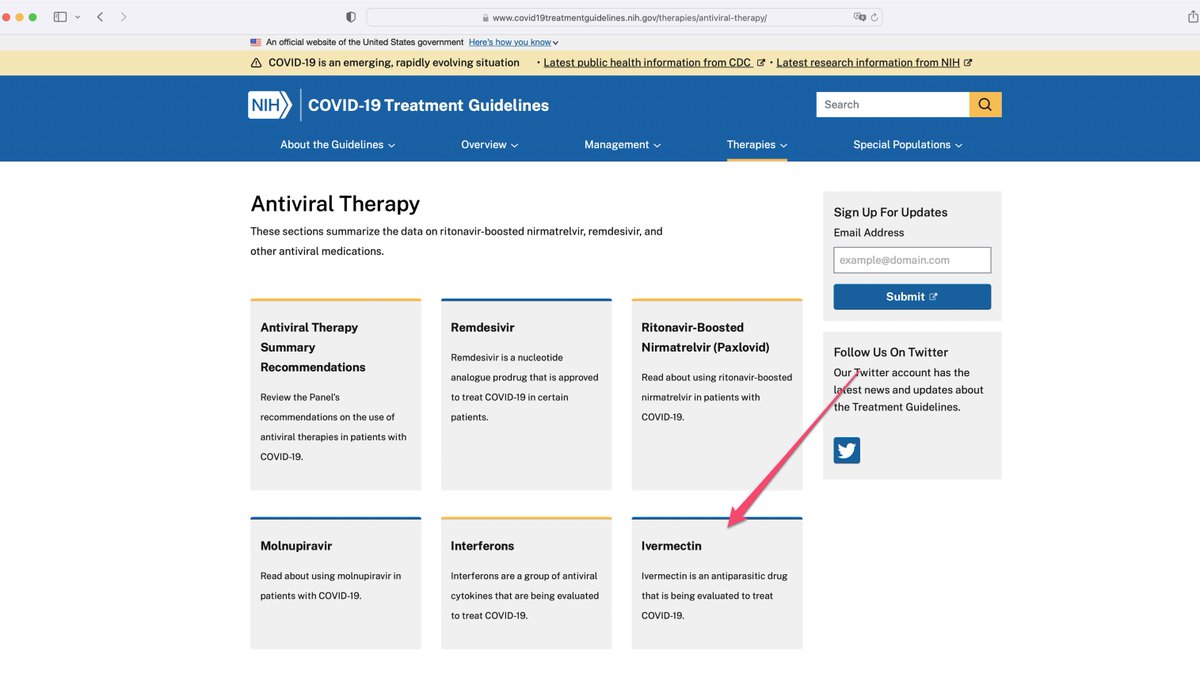Open the Ivermectin card
Viewport: 1200px width, 674px height.
click(717, 583)
